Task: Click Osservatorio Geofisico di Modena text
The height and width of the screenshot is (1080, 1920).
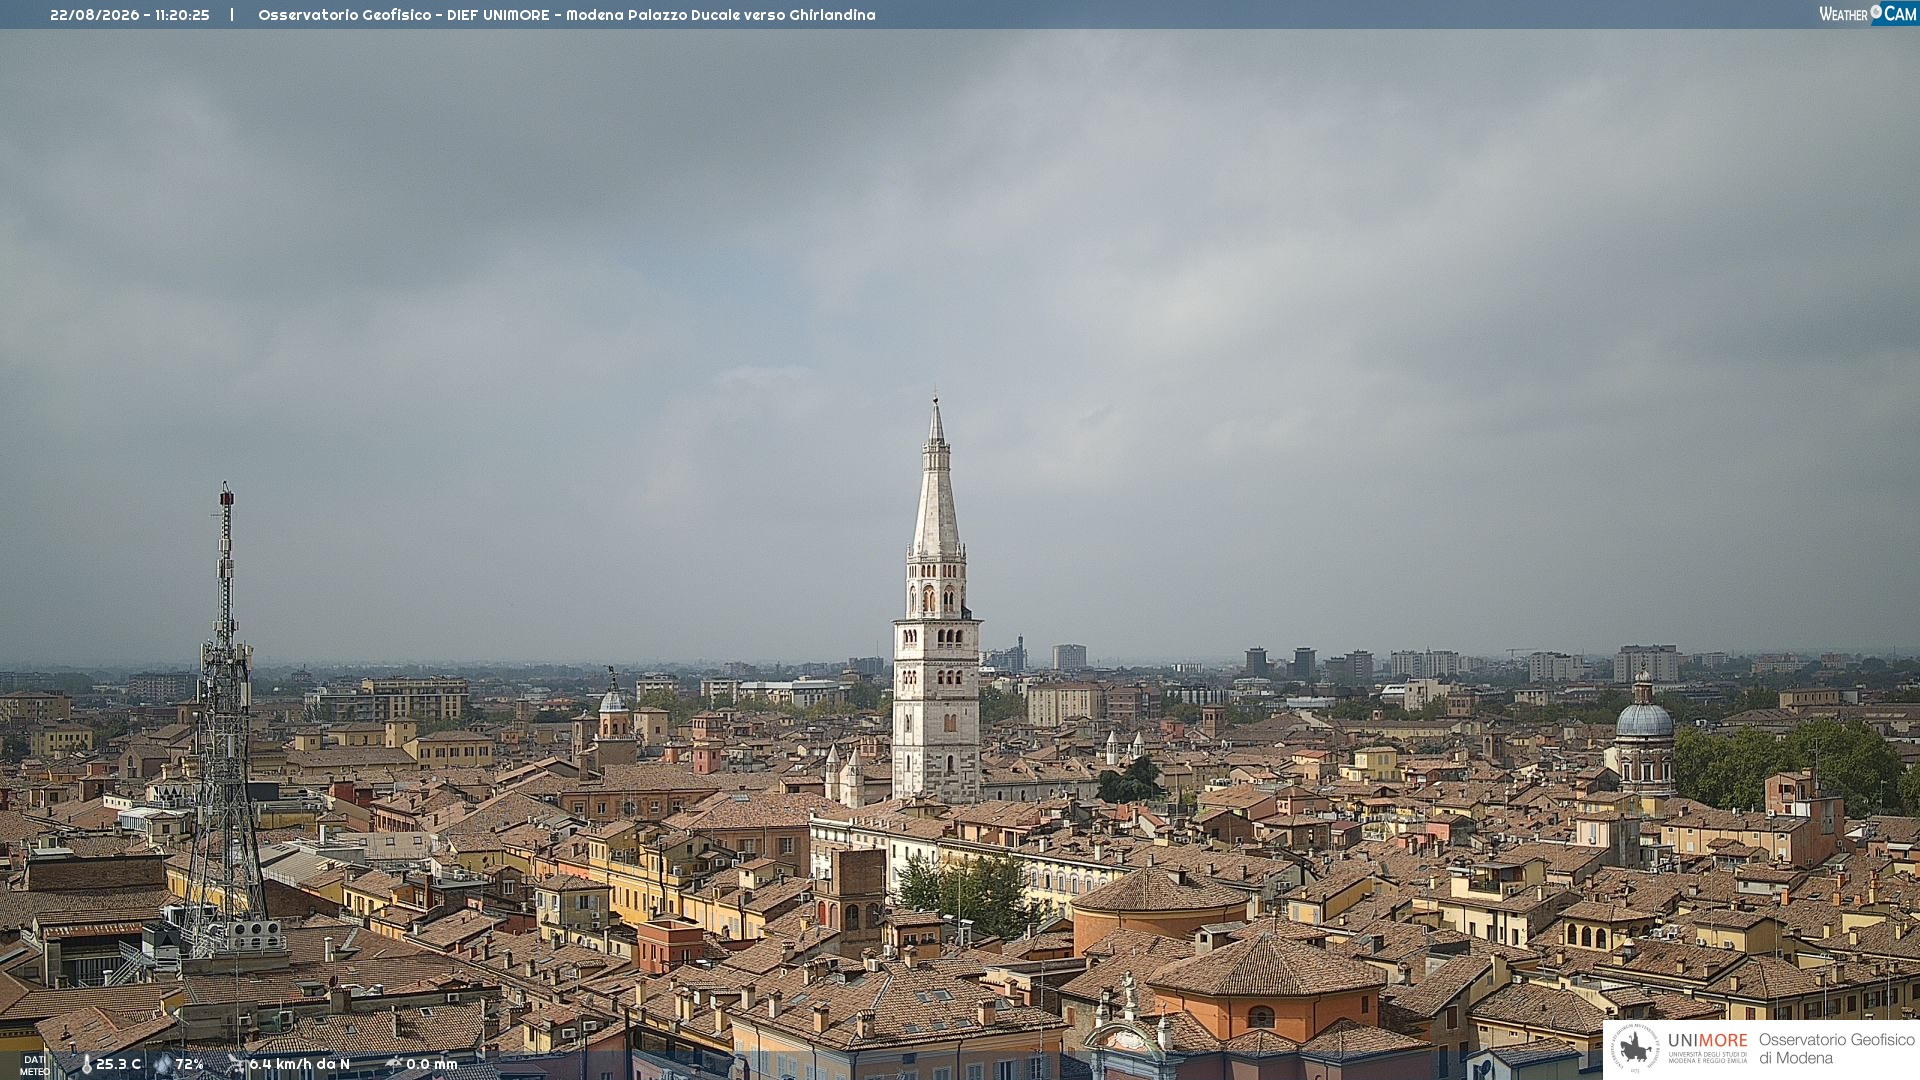Action: pos(1837,1049)
